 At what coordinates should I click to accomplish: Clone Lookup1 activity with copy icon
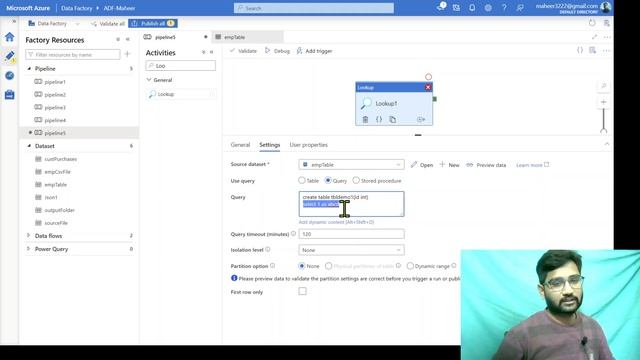(x=392, y=120)
